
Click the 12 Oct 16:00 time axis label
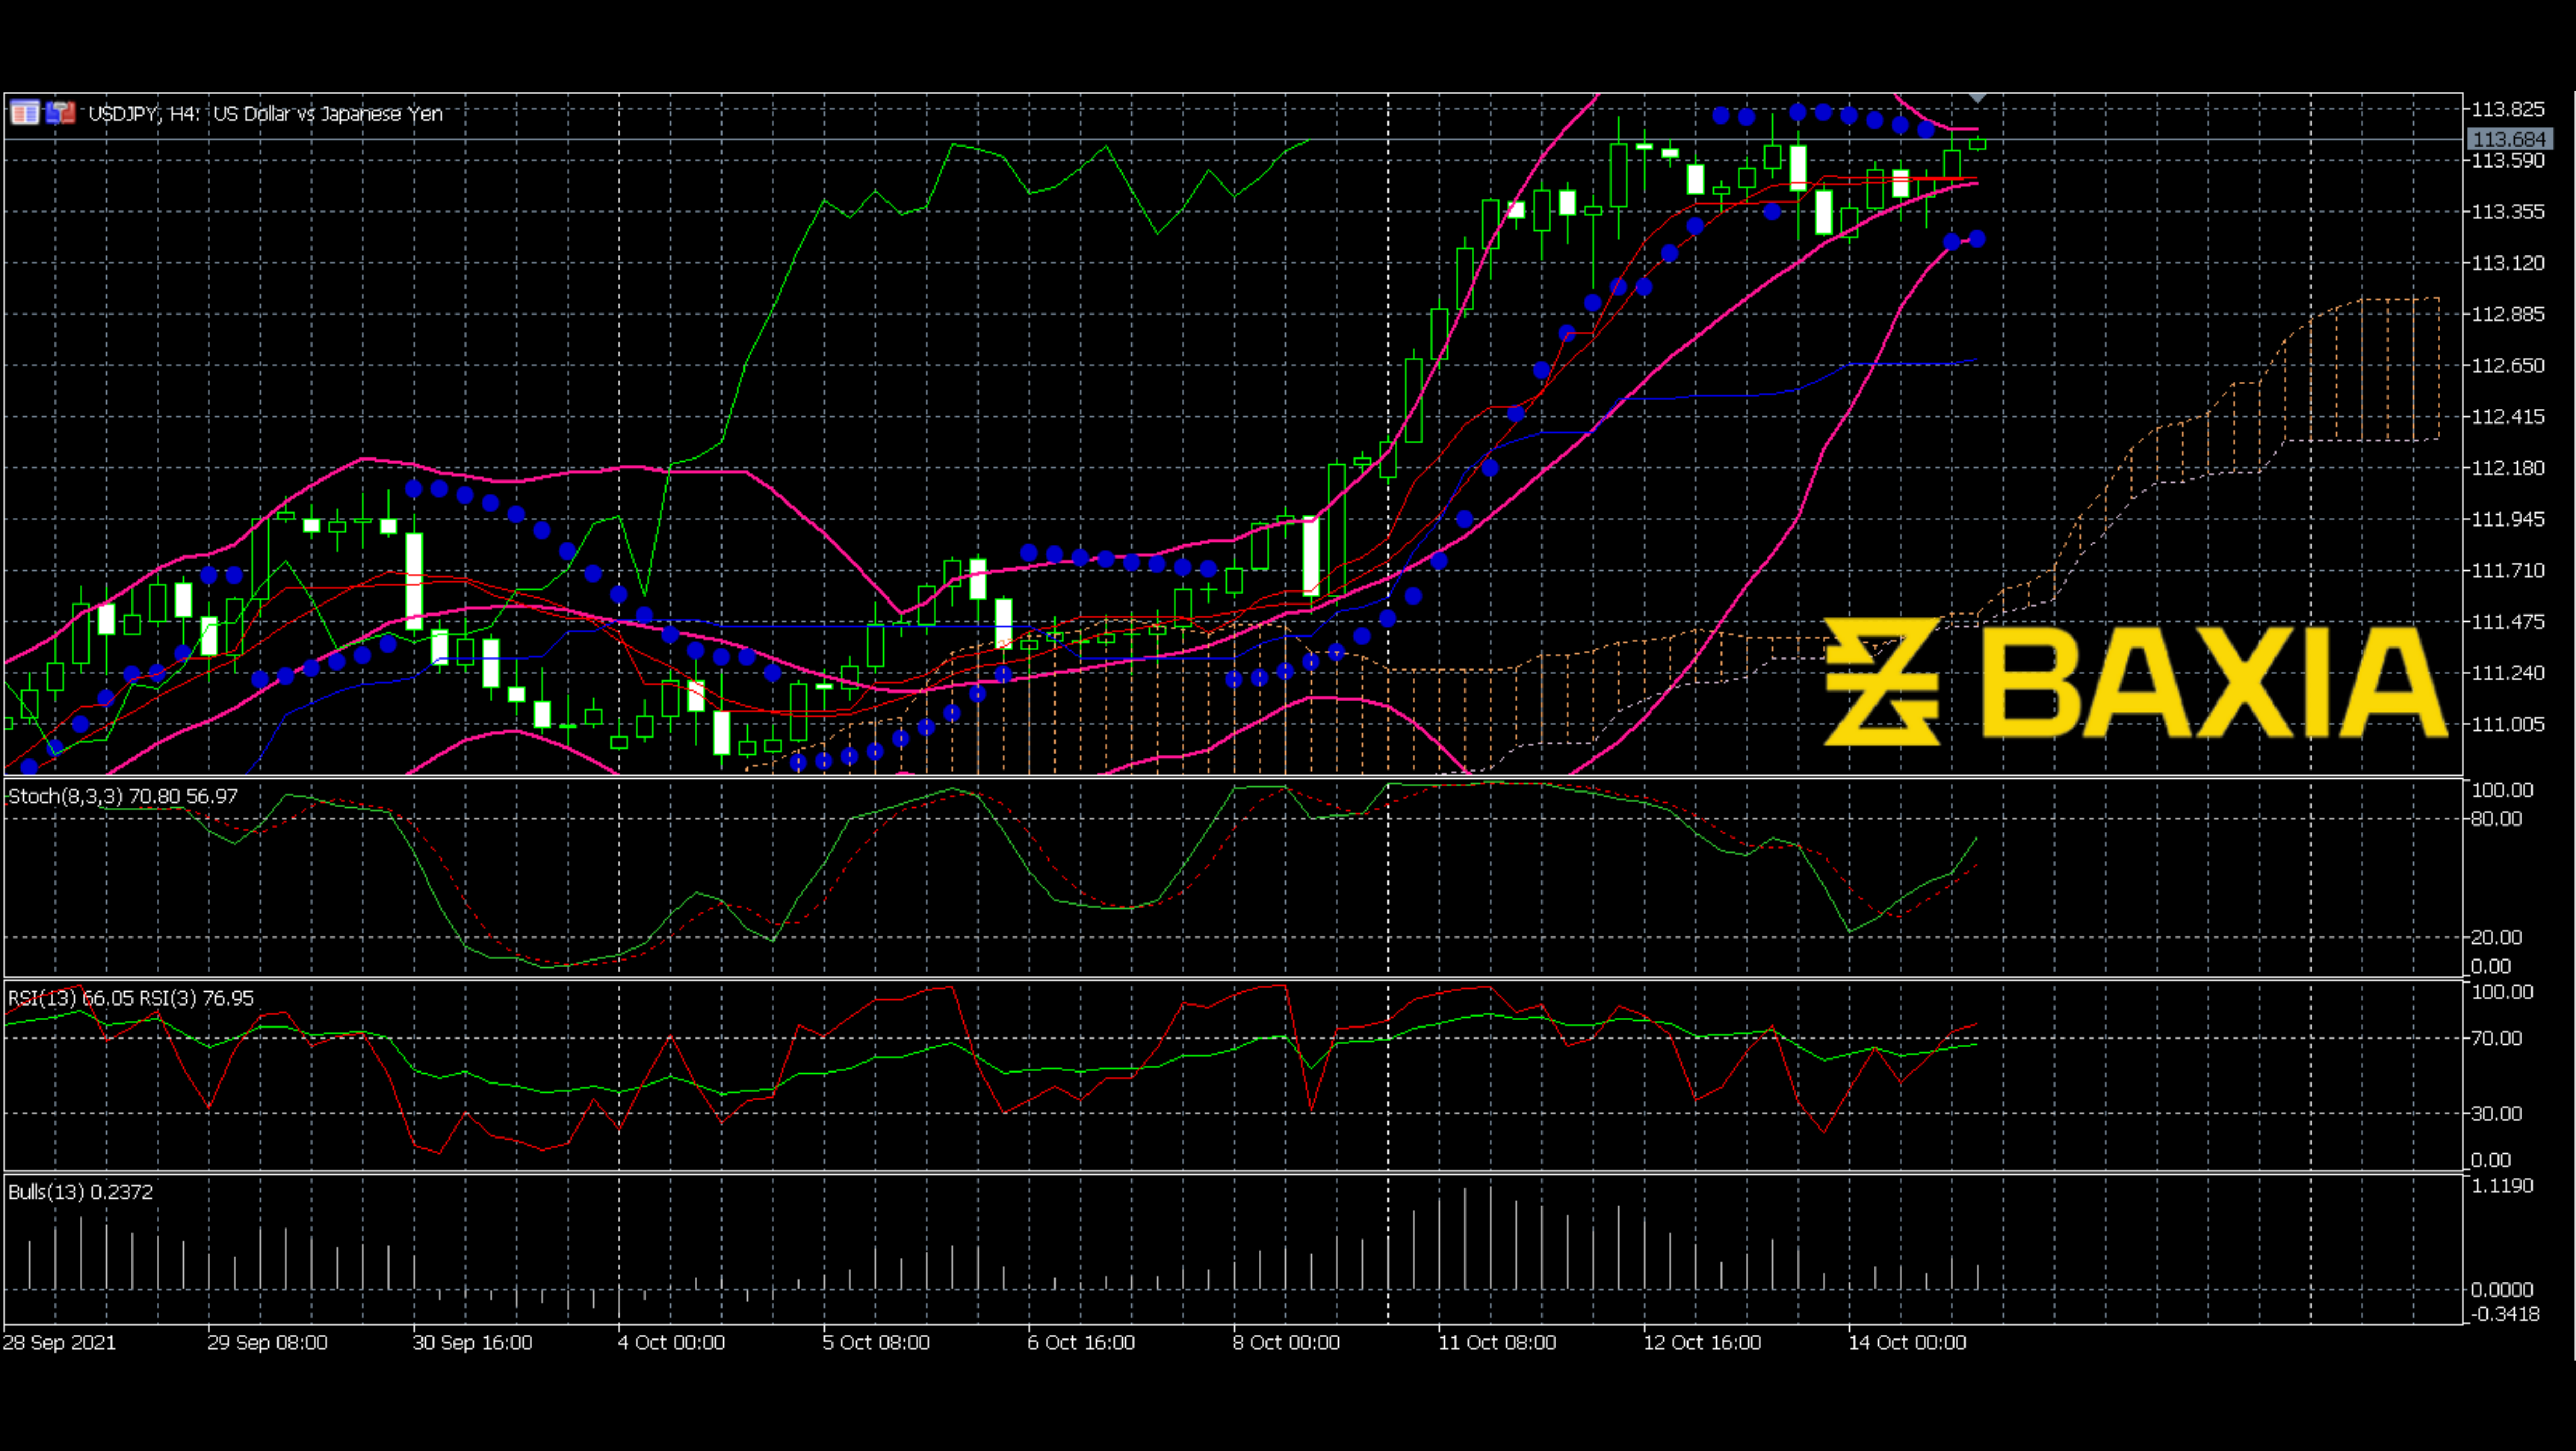[x=1702, y=1343]
